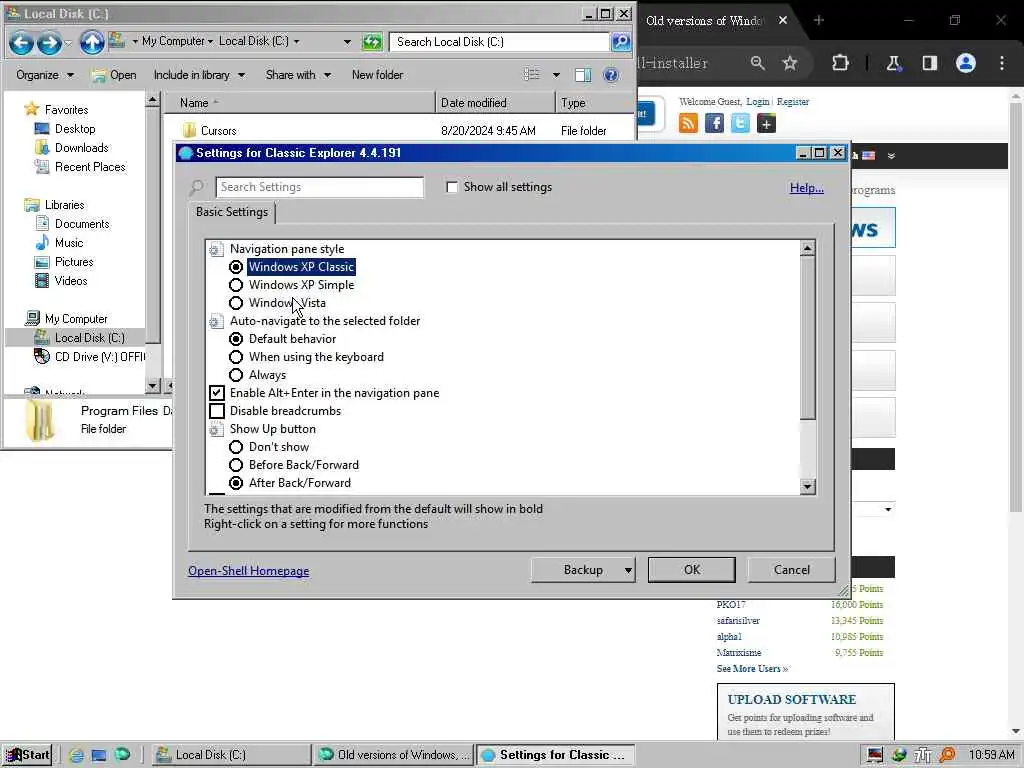Click Show Desktop quick launch icon
This screenshot has height=768, width=1024.
click(x=99, y=755)
